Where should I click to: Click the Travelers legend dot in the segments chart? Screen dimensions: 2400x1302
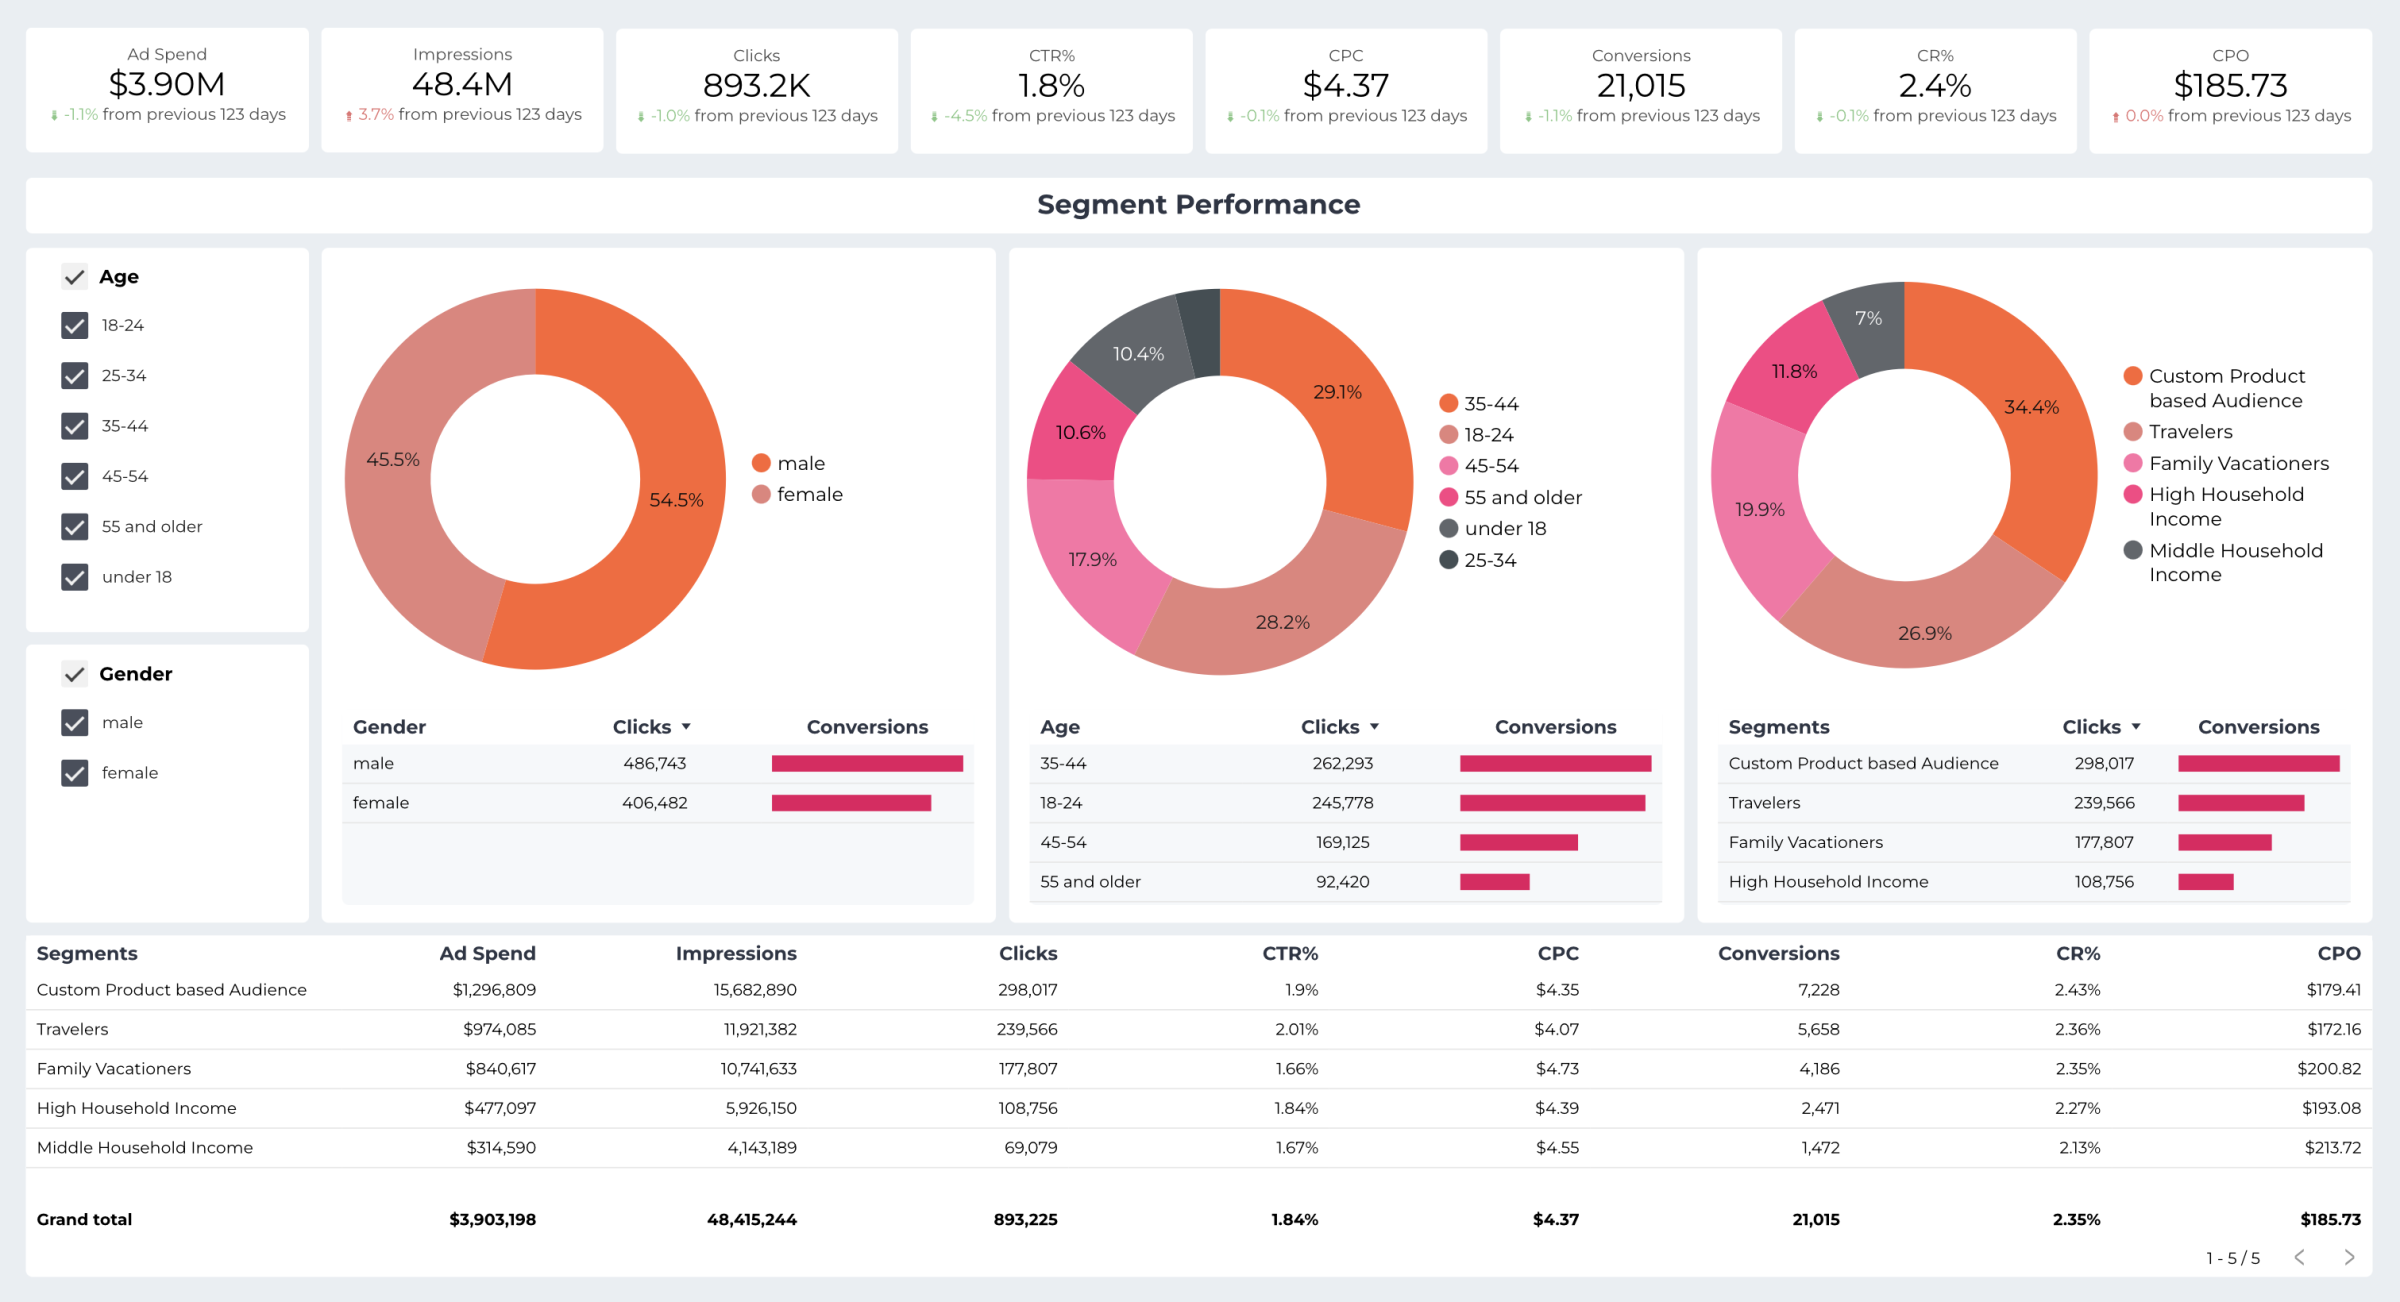[x=2133, y=431]
